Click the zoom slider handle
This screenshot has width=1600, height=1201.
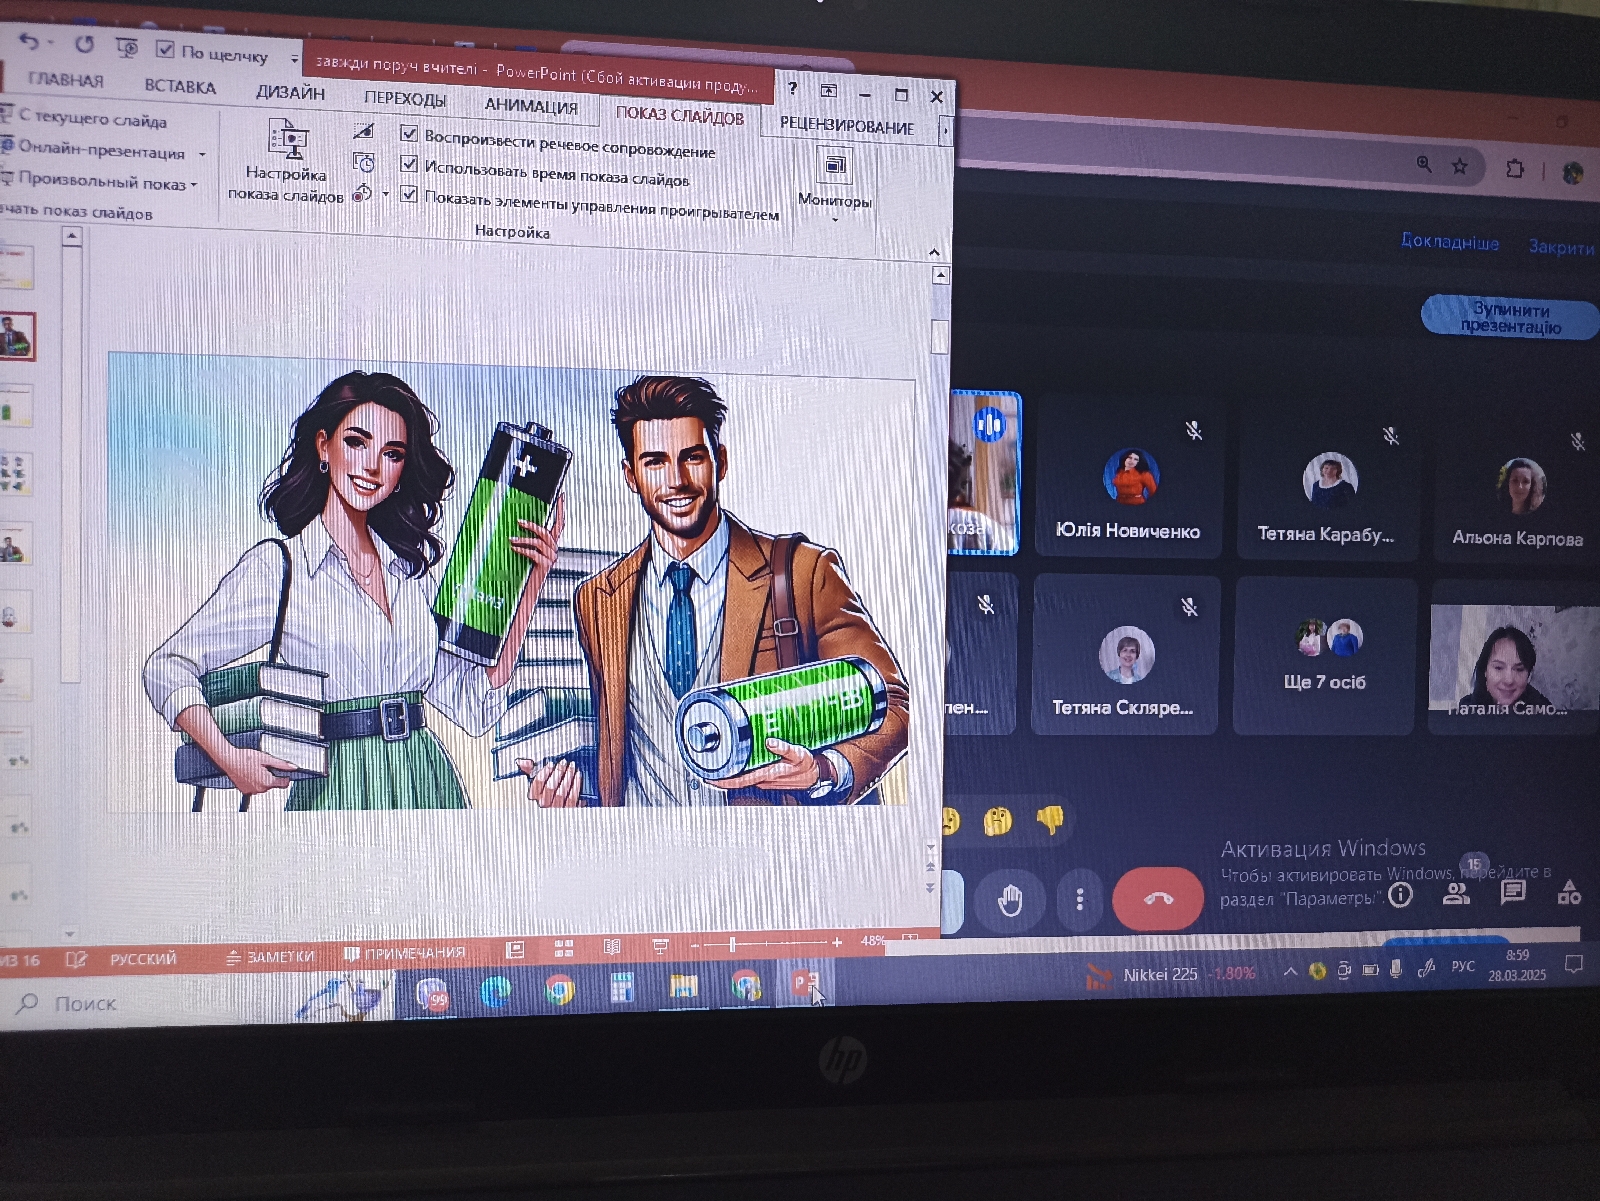[733, 944]
